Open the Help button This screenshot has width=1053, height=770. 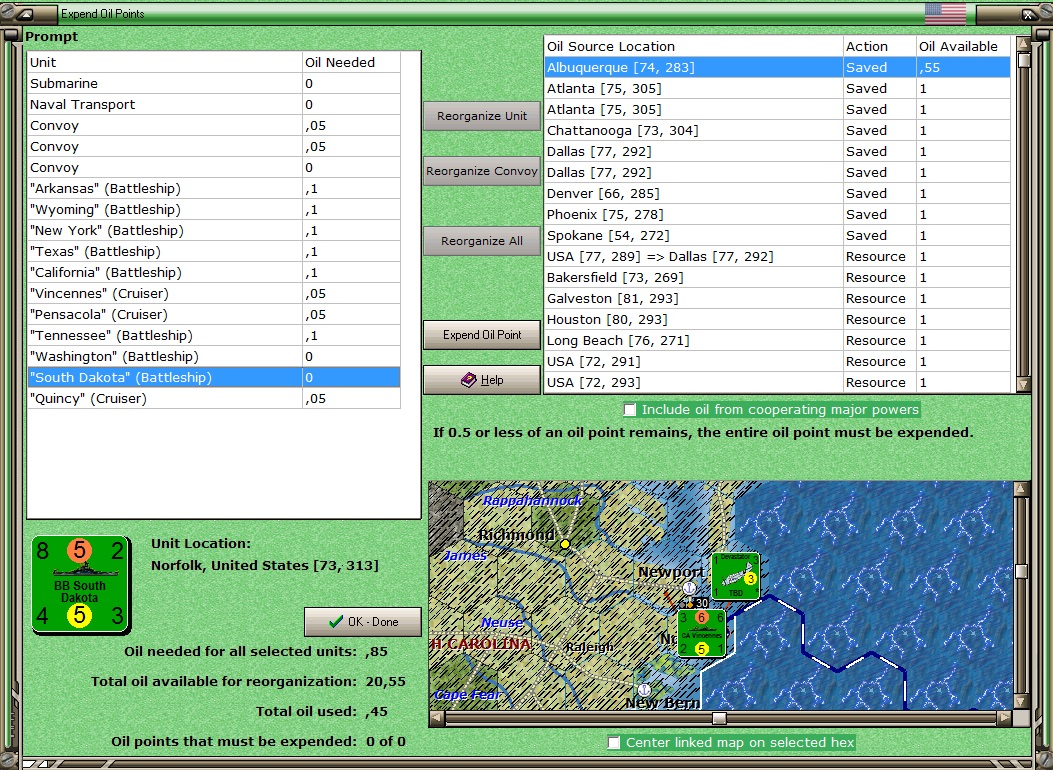tap(482, 380)
